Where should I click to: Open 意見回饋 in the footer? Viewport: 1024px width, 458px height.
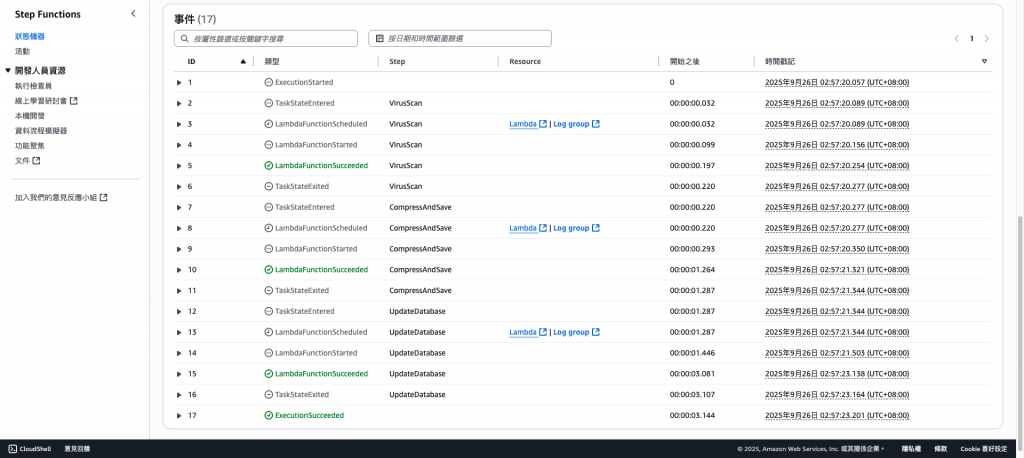pyautogui.click(x=77, y=449)
